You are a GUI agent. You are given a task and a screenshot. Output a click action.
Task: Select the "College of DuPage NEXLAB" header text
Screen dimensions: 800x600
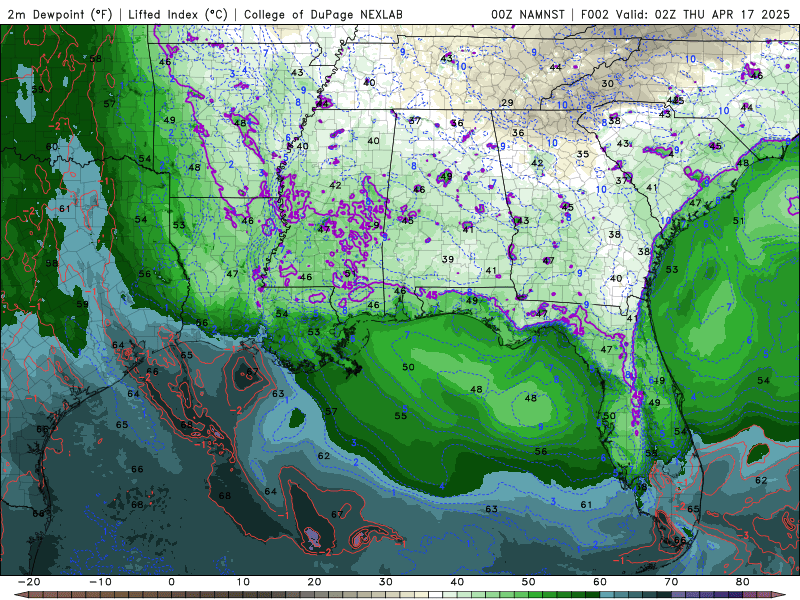pos(323,15)
